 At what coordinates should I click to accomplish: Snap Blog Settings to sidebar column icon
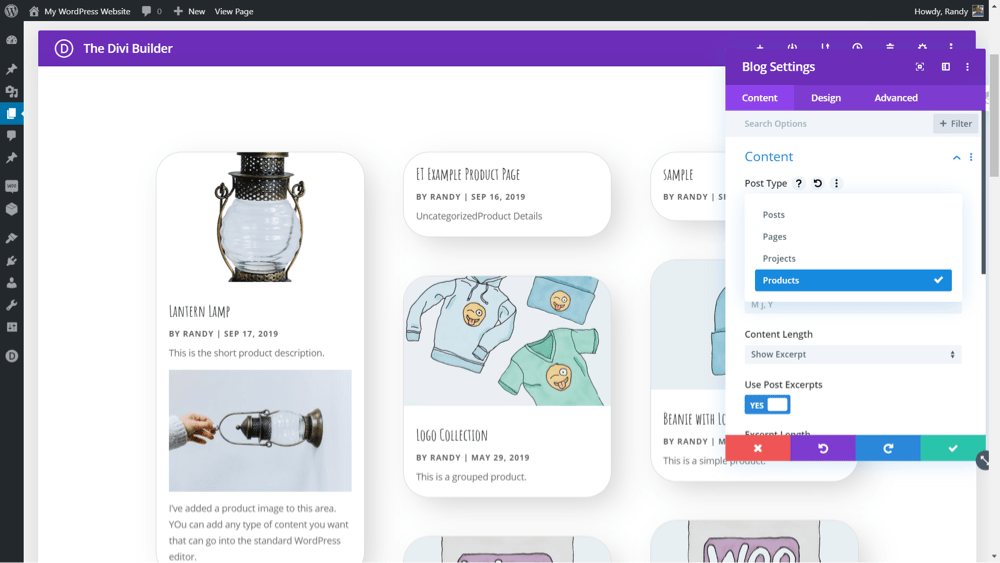tap(946, 66)
